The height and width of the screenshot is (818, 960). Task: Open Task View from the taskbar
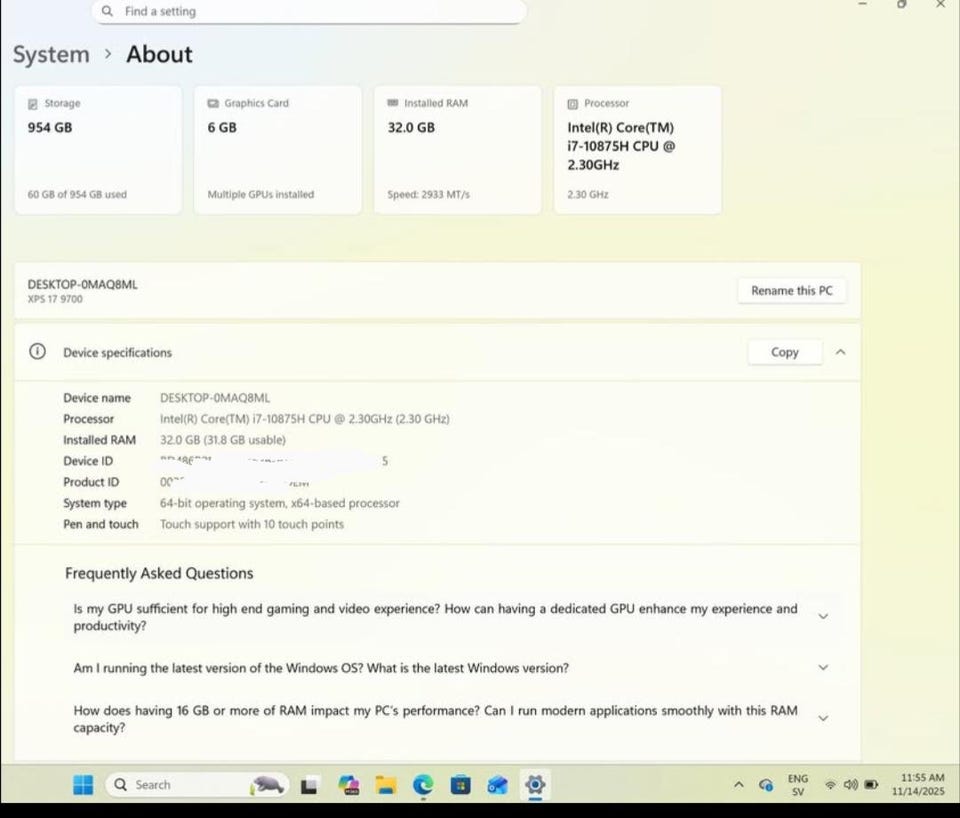[309, 785]
